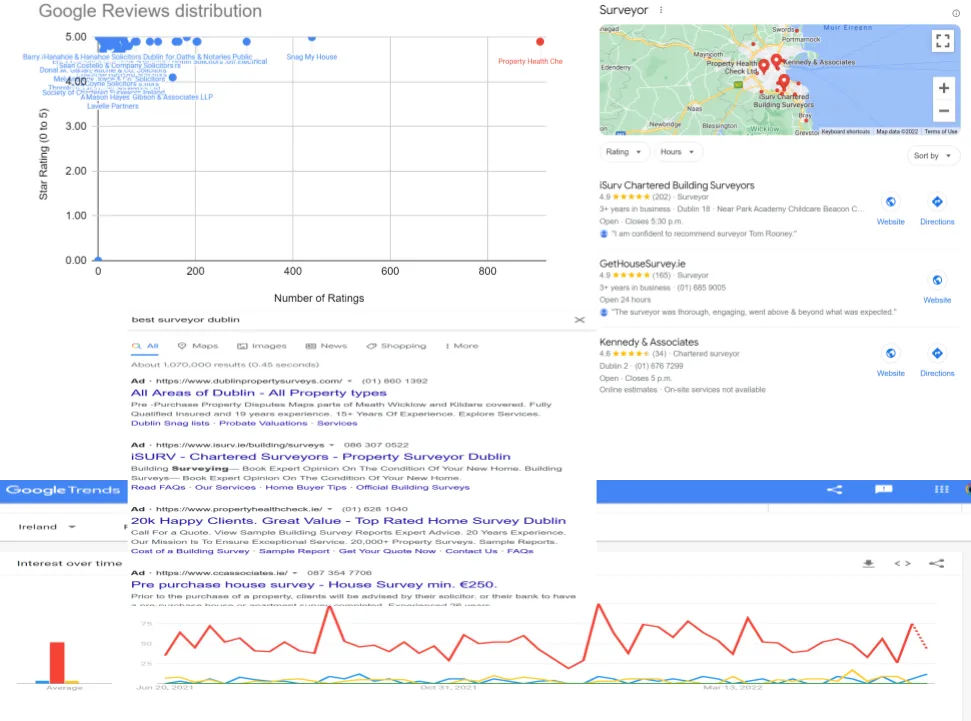The width and height of the screenshot is (971, 721).
Task: Click the Get Your Quote Now sitelink
Action: pyautogui.click(x=386, y=551)
